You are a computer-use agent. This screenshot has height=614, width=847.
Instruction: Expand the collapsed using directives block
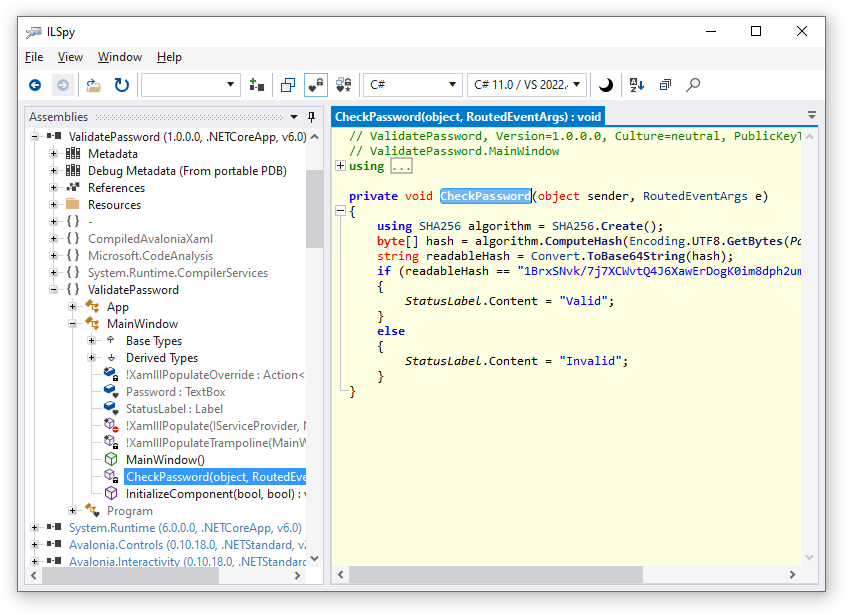point(341,166)
